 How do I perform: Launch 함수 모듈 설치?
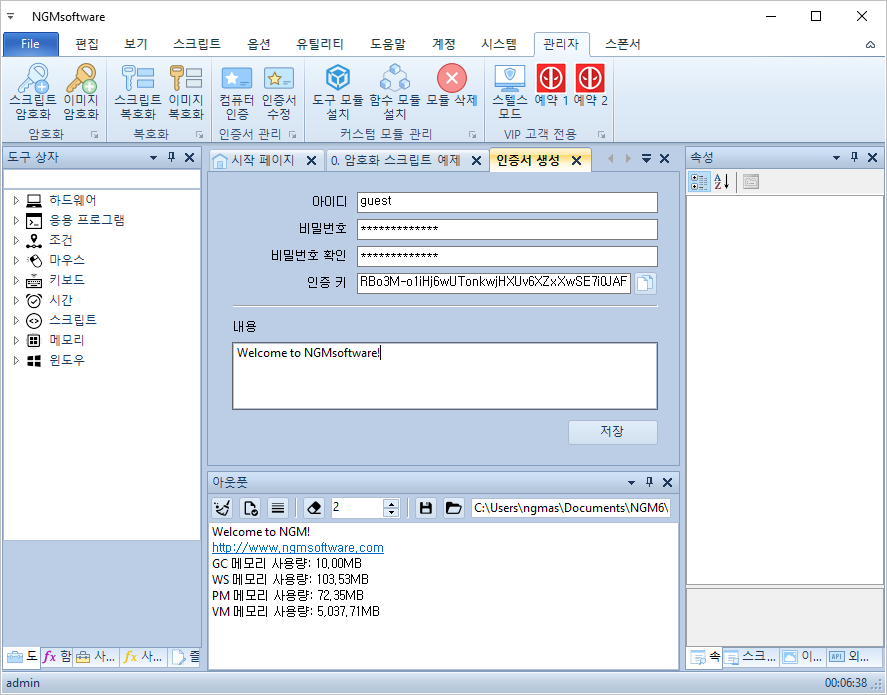(x=395, y=92)
